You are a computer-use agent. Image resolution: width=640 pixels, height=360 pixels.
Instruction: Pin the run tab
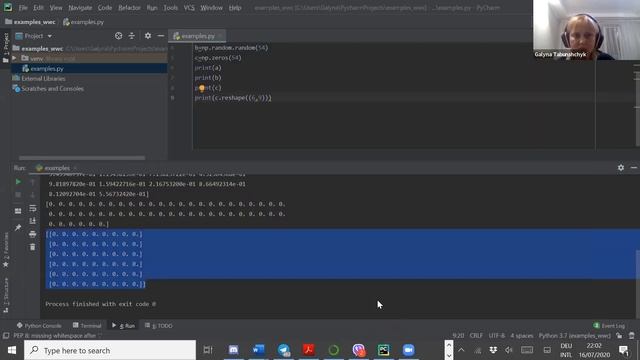tap(18, 227)
